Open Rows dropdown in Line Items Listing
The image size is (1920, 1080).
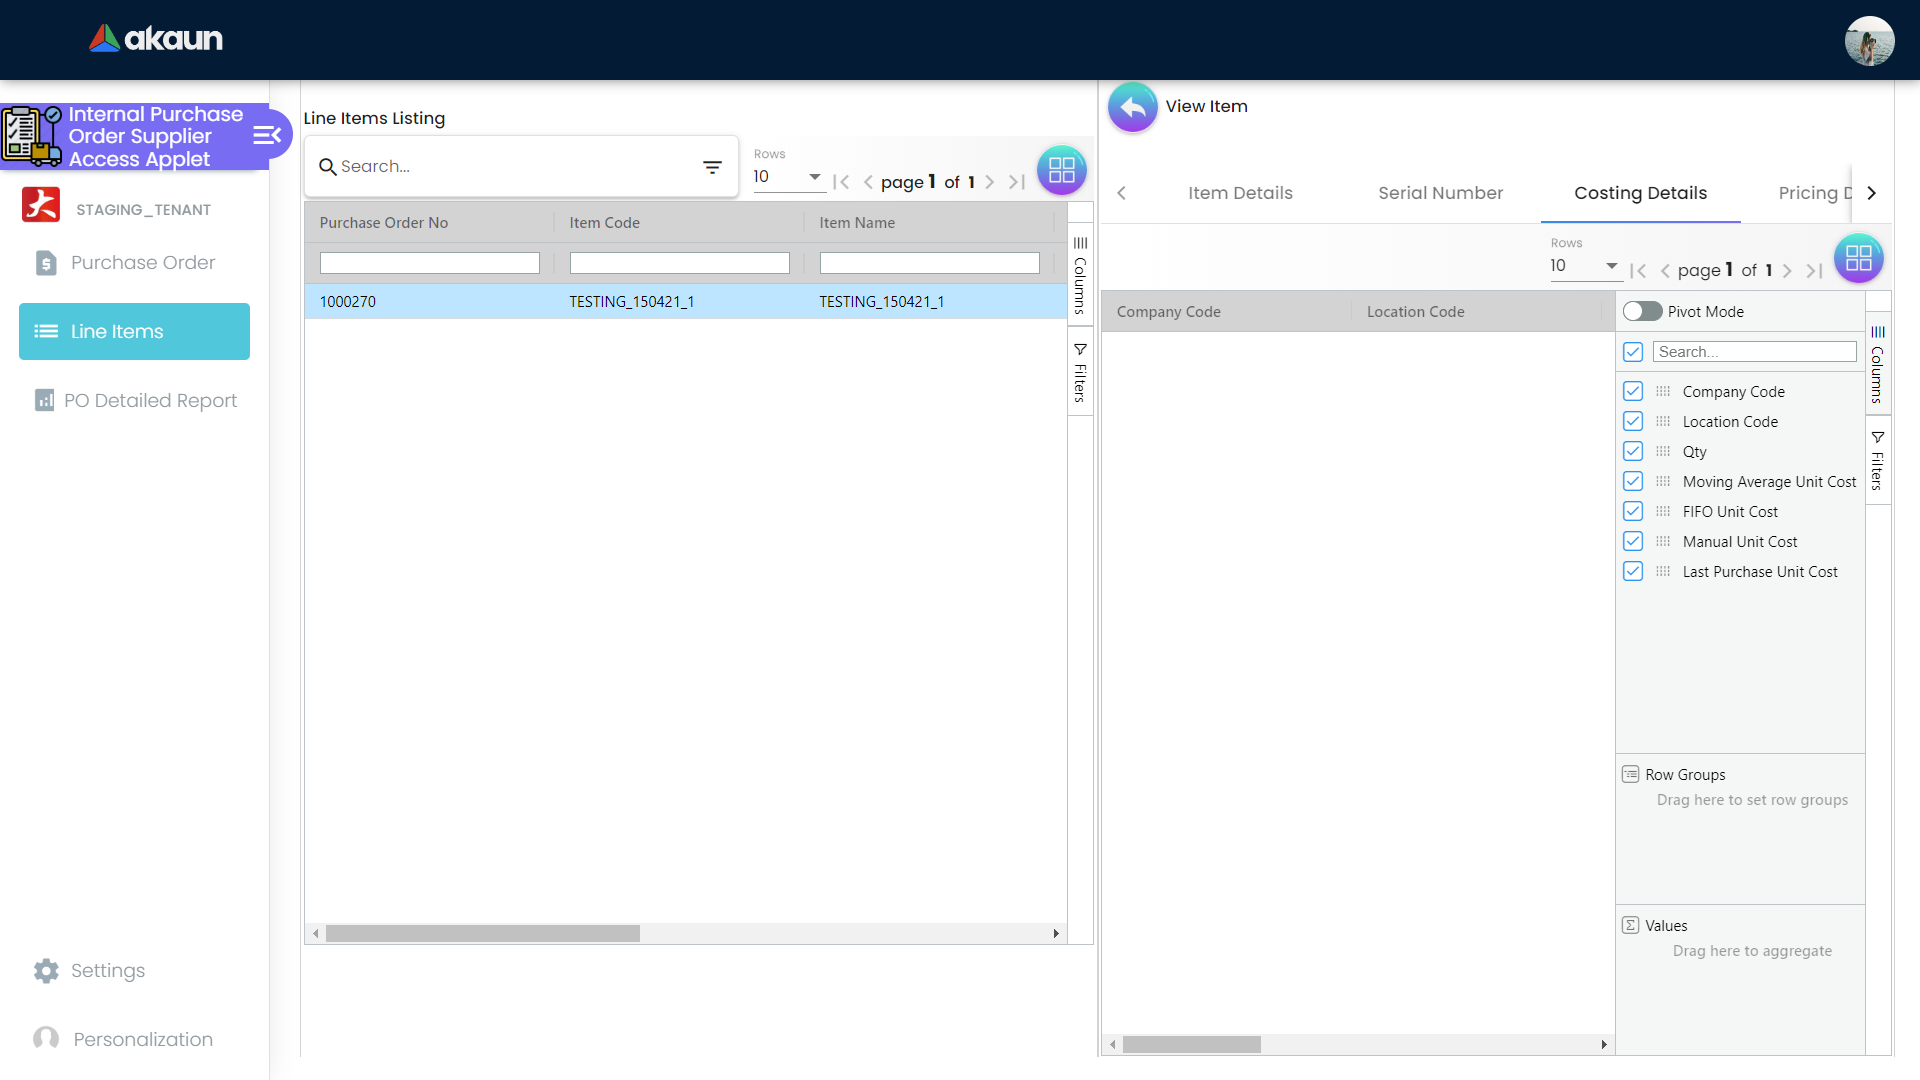[x=788, y=177]
